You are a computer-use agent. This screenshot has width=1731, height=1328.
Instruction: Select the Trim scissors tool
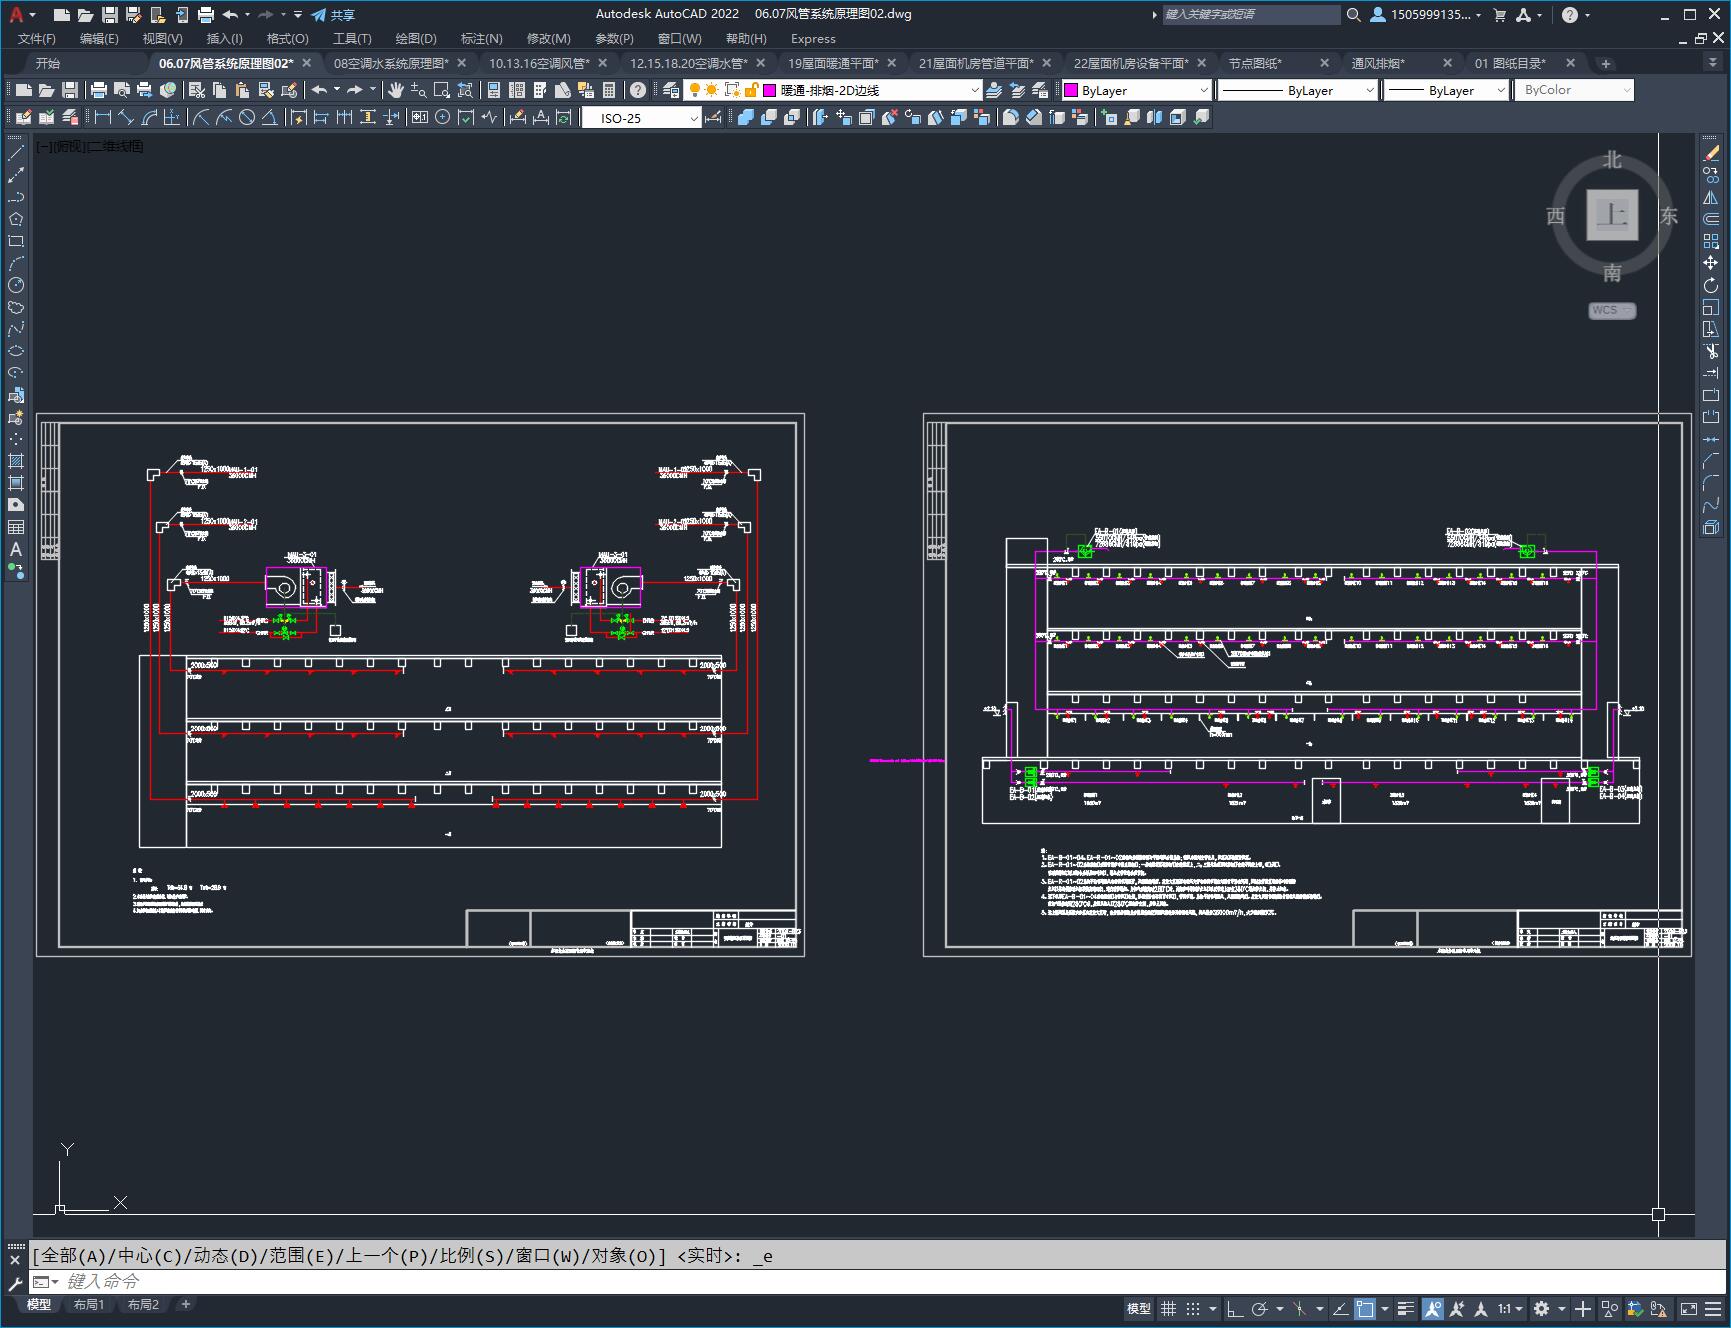coord(1711,351)
